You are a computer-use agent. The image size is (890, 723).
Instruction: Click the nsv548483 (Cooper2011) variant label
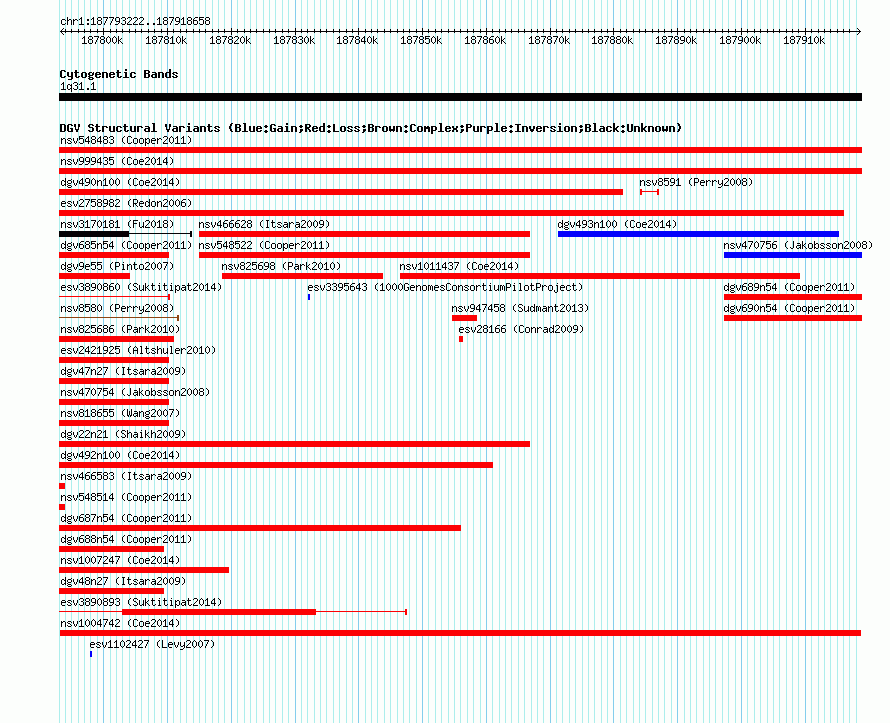point(126,140)
